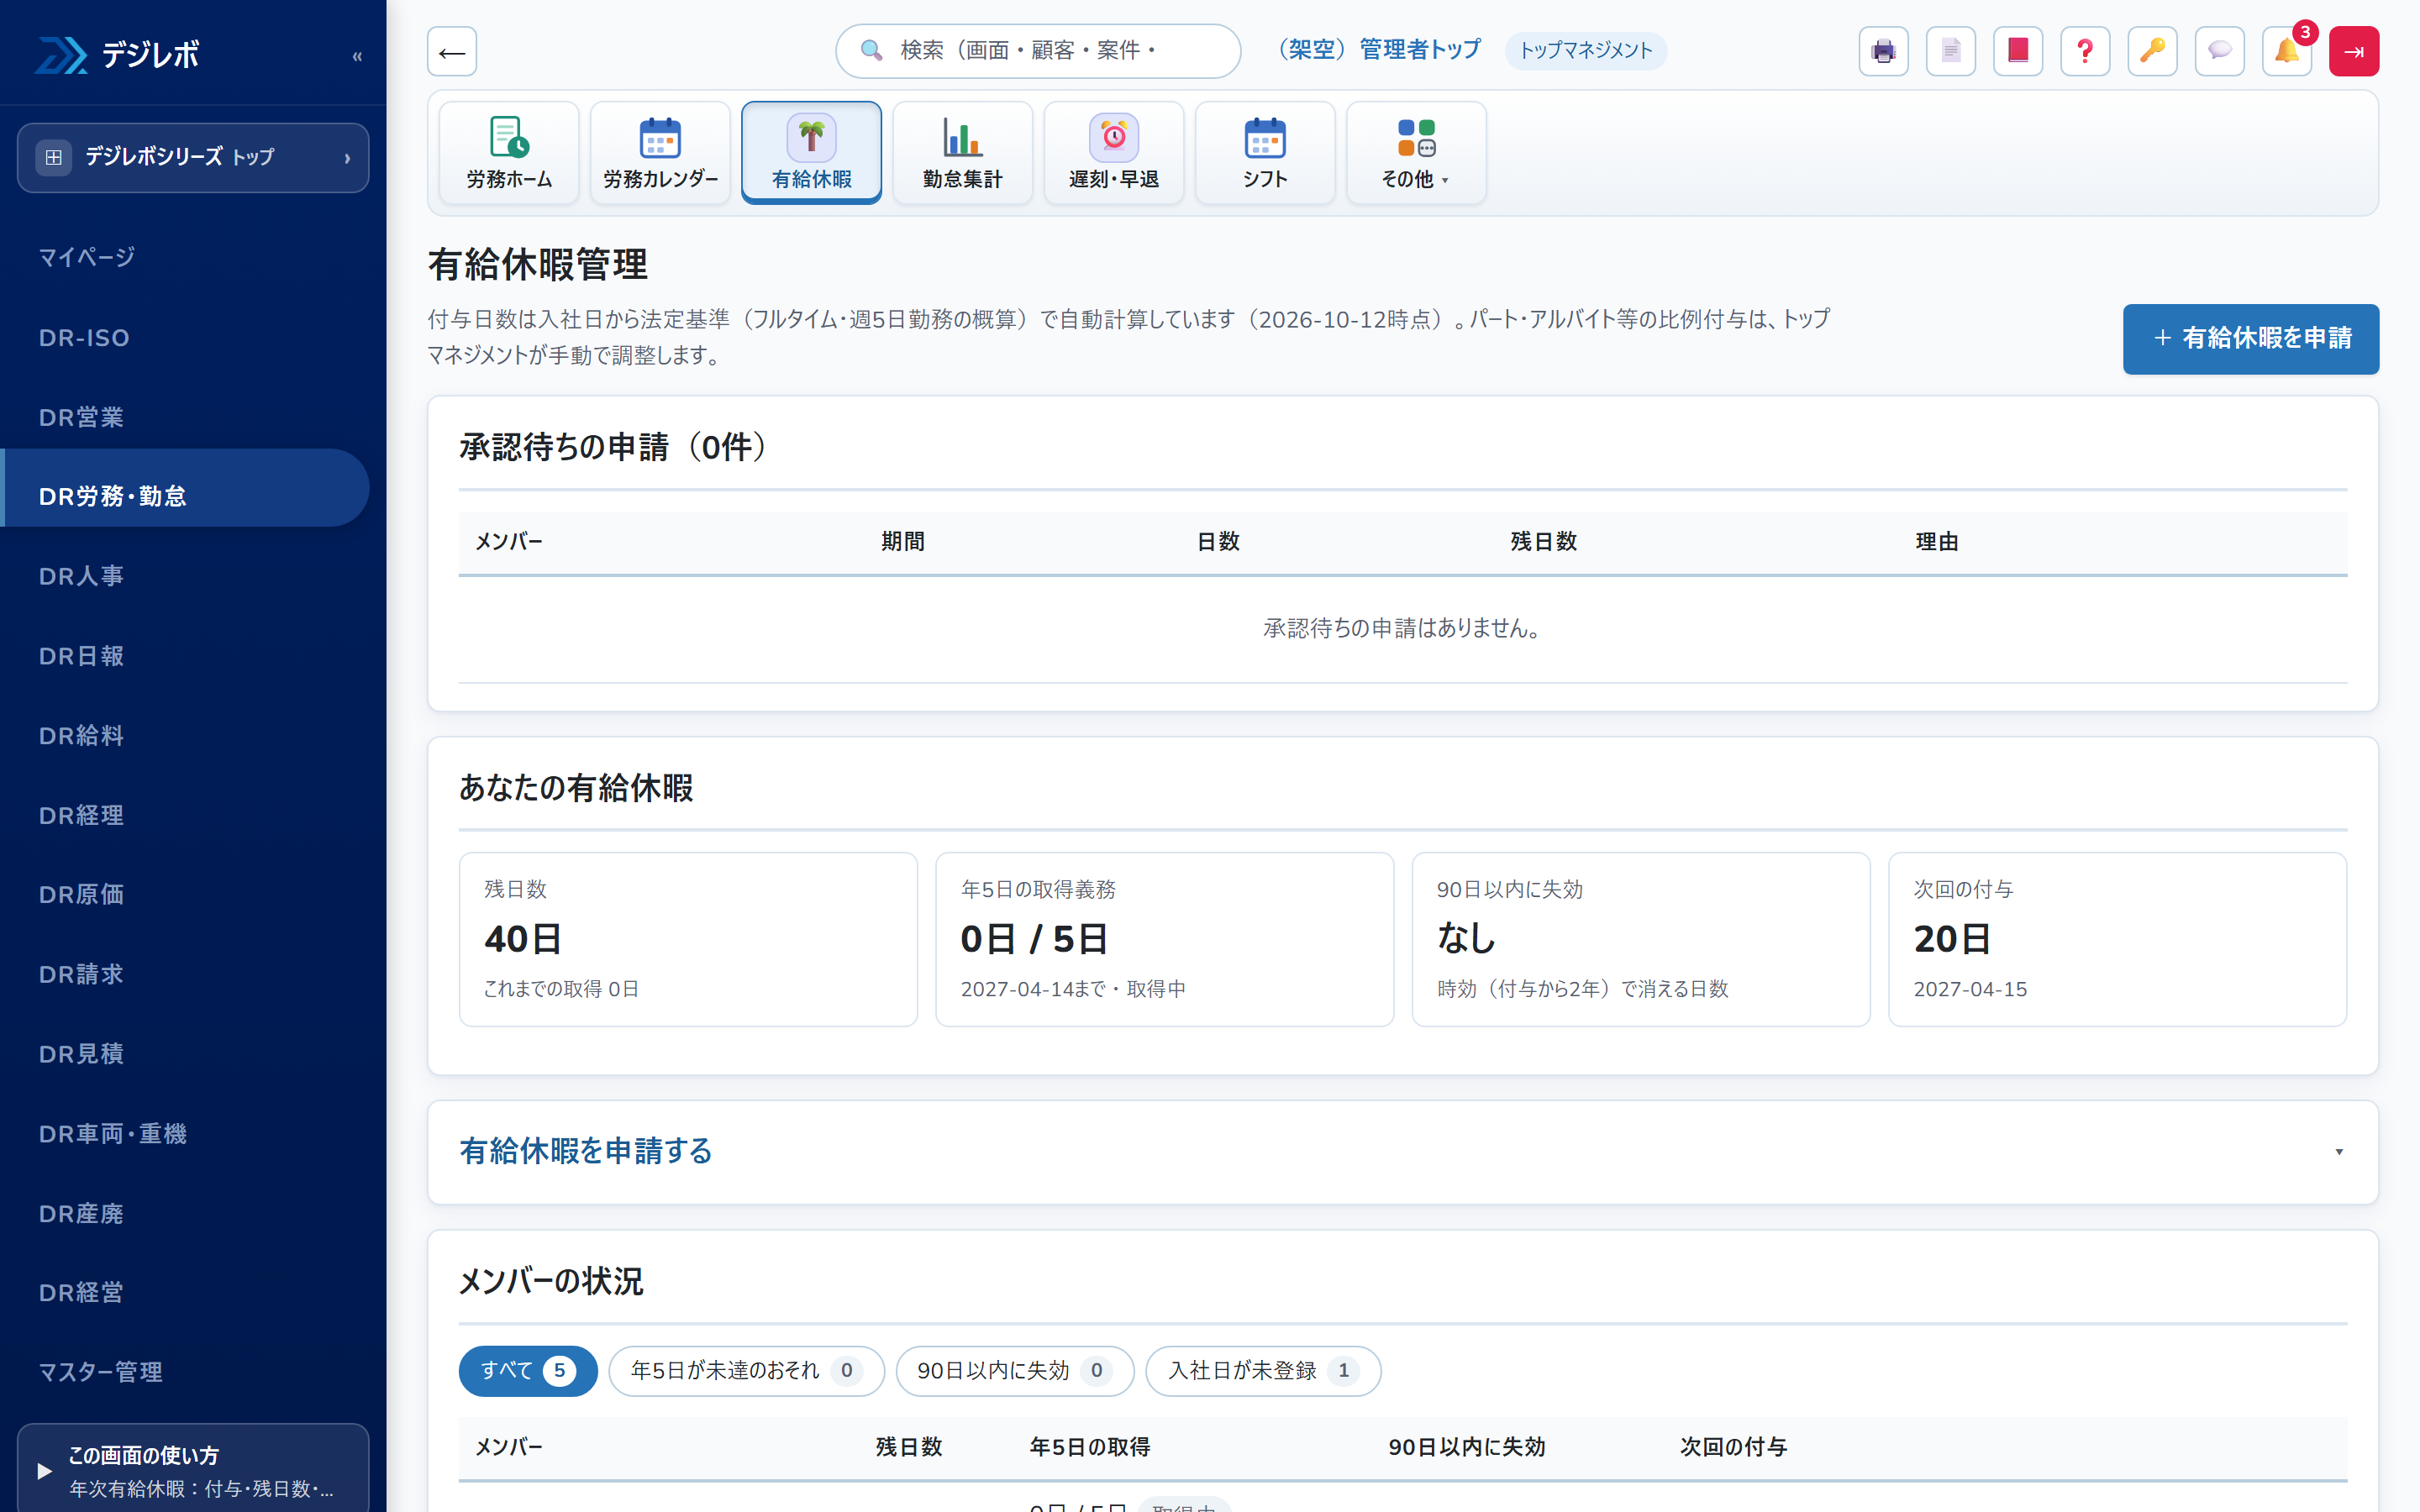Collapse the sidebar with double chevron

tap(357, 56)
